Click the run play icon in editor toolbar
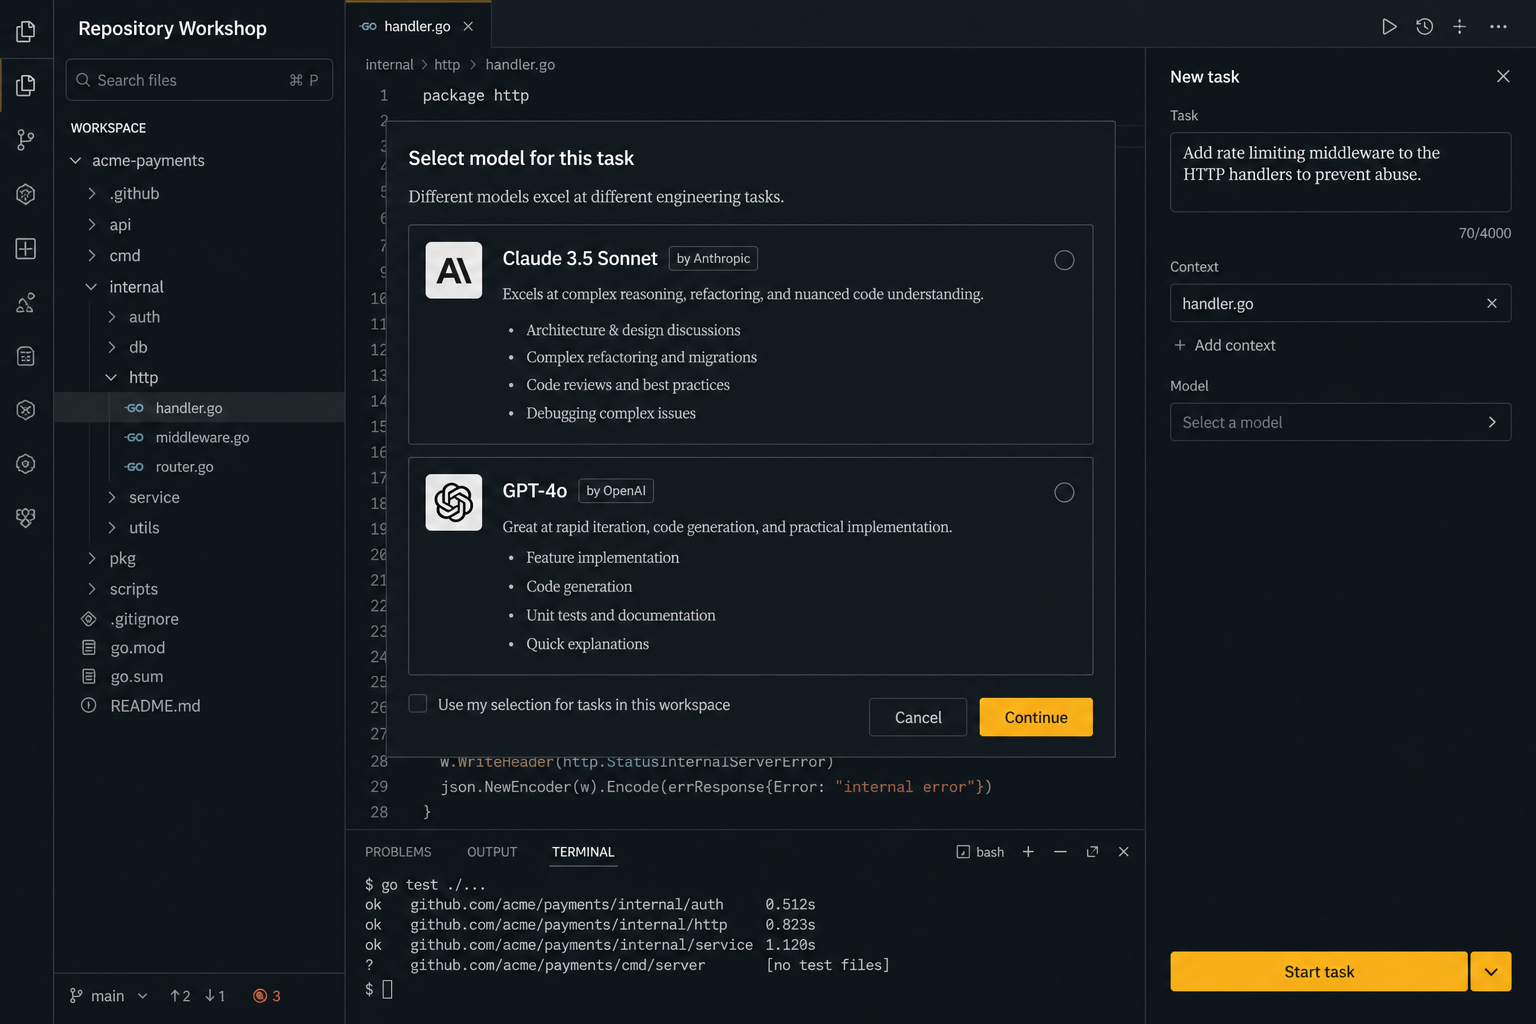Viewport: 1536px width, 1024px height. click(x=1389, y=27)
